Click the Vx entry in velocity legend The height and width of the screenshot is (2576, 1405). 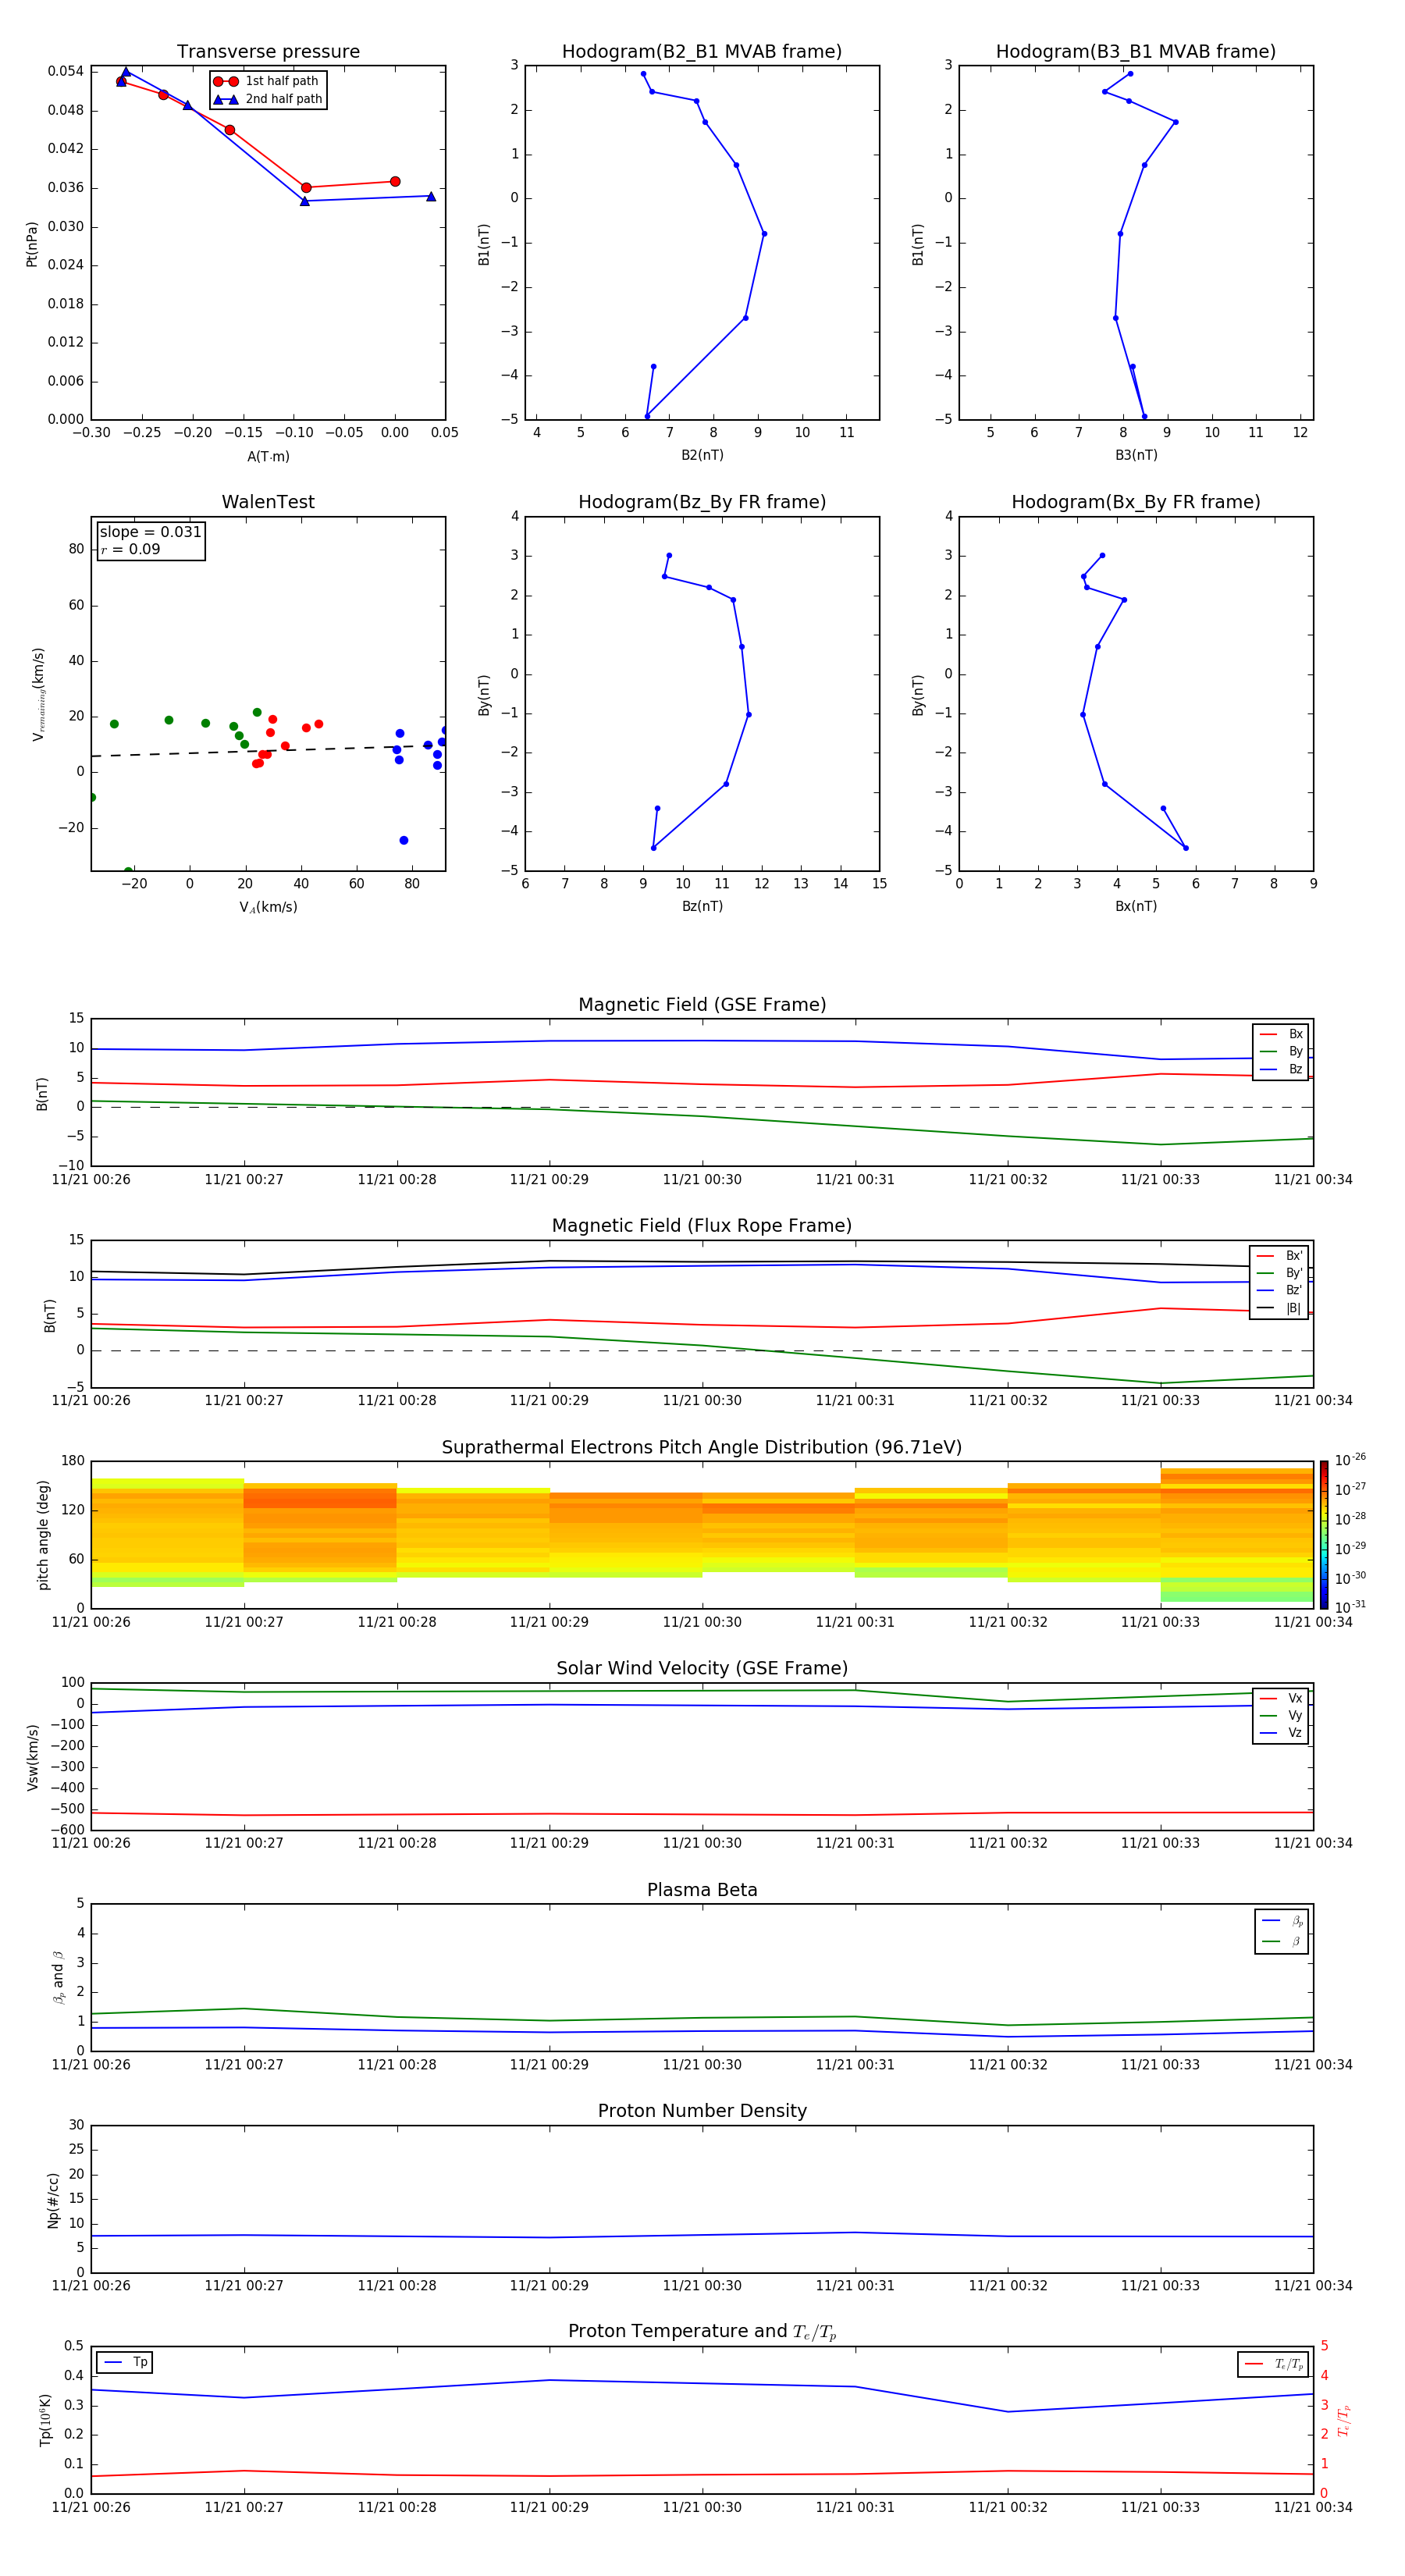tap(1281, 1699)
